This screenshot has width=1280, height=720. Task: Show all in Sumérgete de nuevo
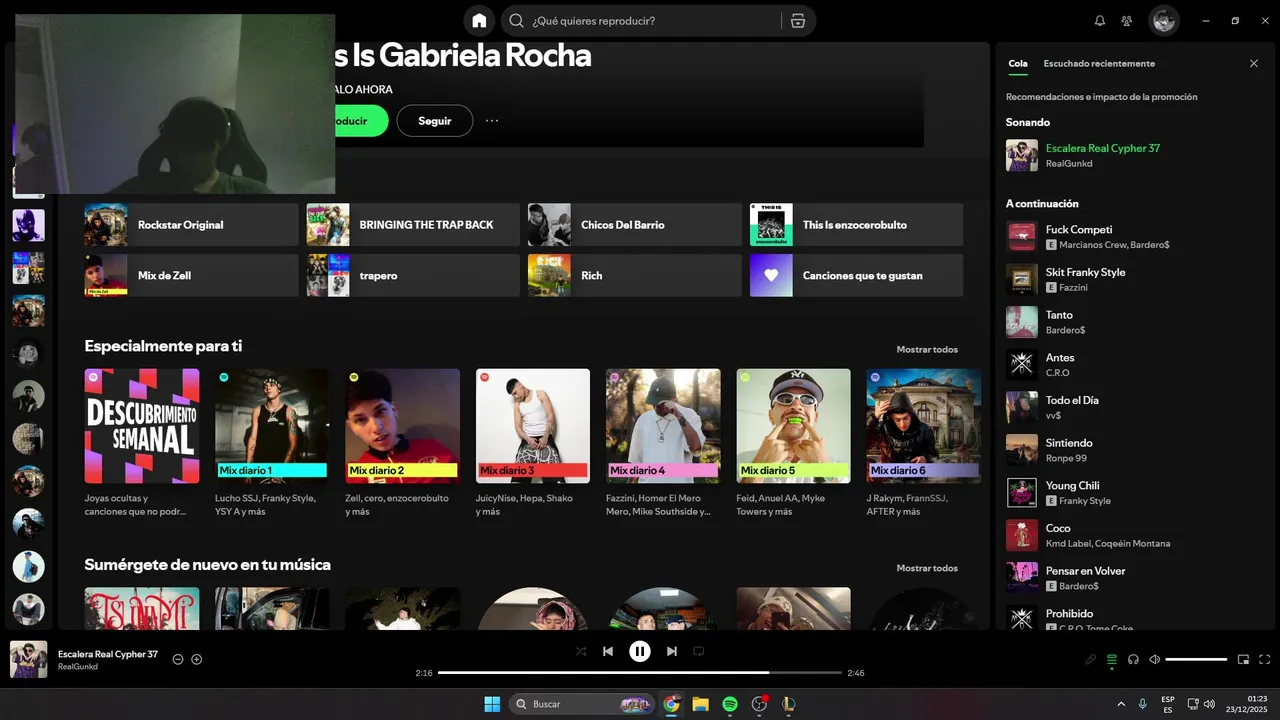coord(927,568)
